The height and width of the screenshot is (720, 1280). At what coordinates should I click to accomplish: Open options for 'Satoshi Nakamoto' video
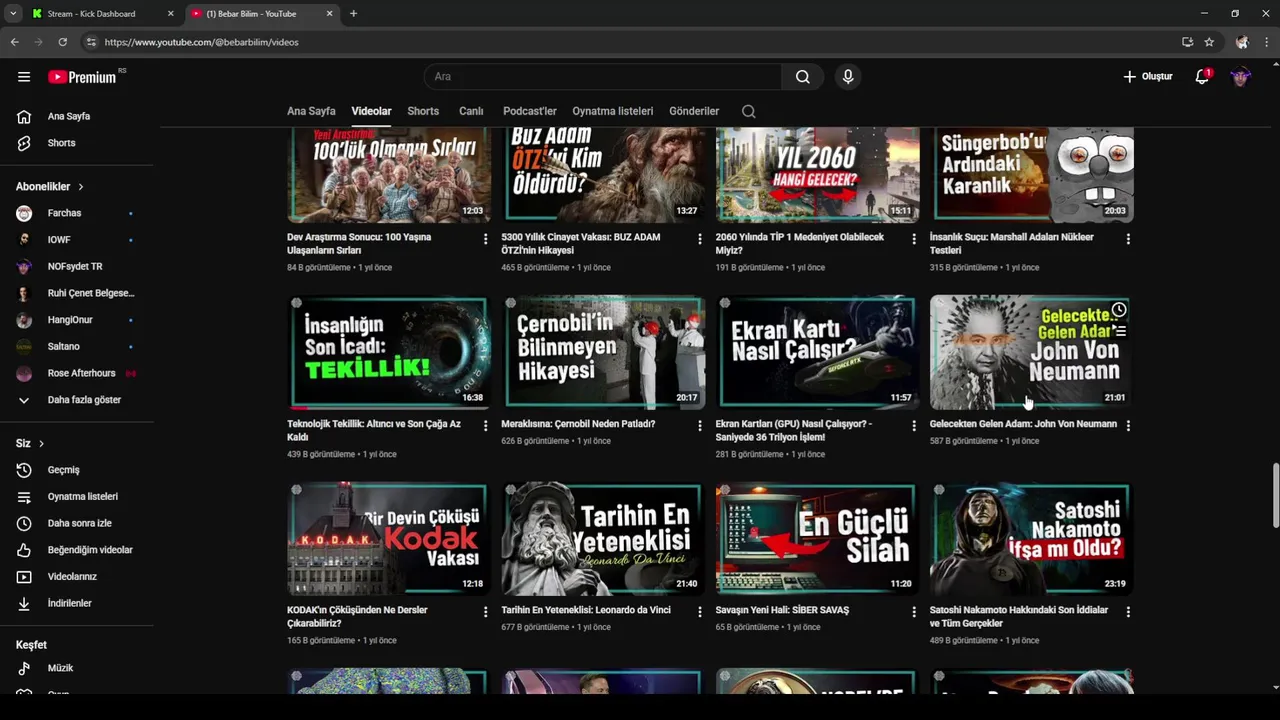tap(1128, 612)
